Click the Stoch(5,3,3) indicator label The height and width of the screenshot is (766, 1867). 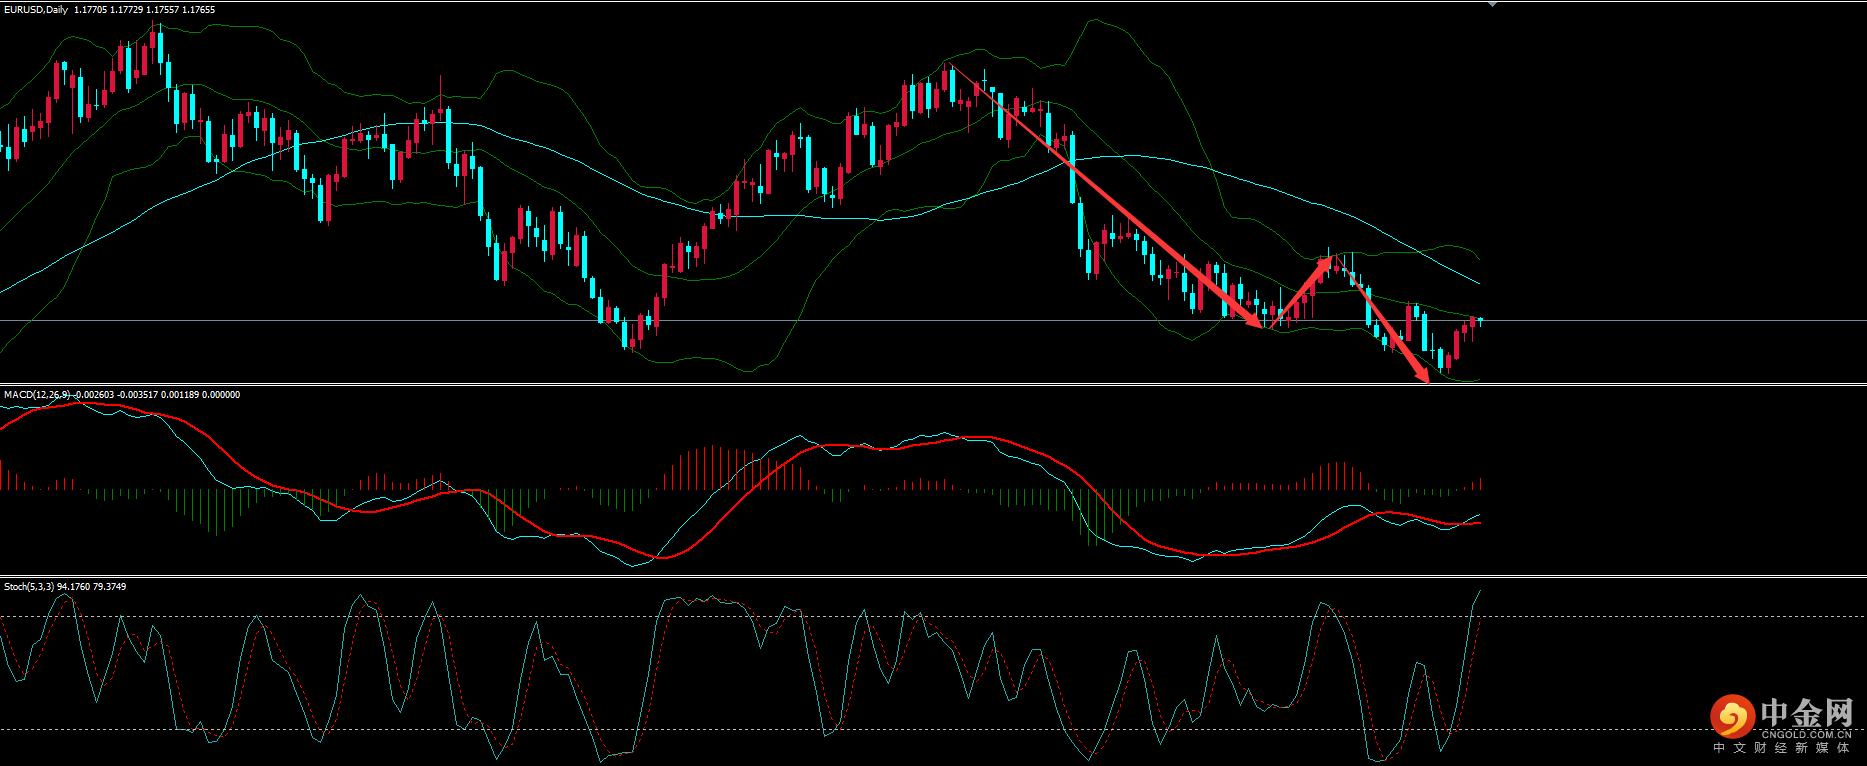pyautogui.click(x=29, y=587)
